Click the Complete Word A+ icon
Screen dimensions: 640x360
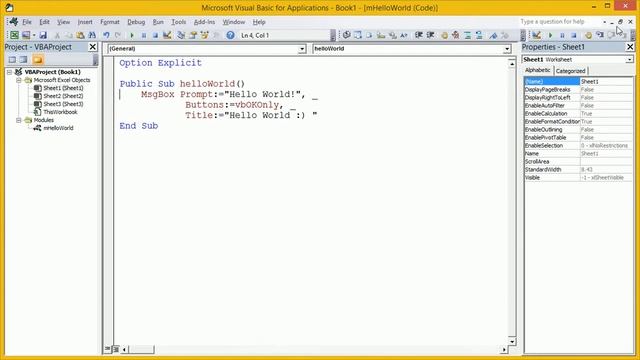click(404, 35)
